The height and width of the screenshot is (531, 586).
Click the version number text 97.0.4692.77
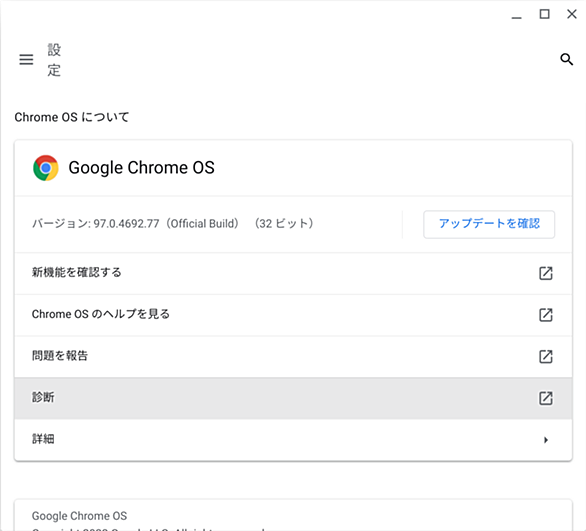126,223
